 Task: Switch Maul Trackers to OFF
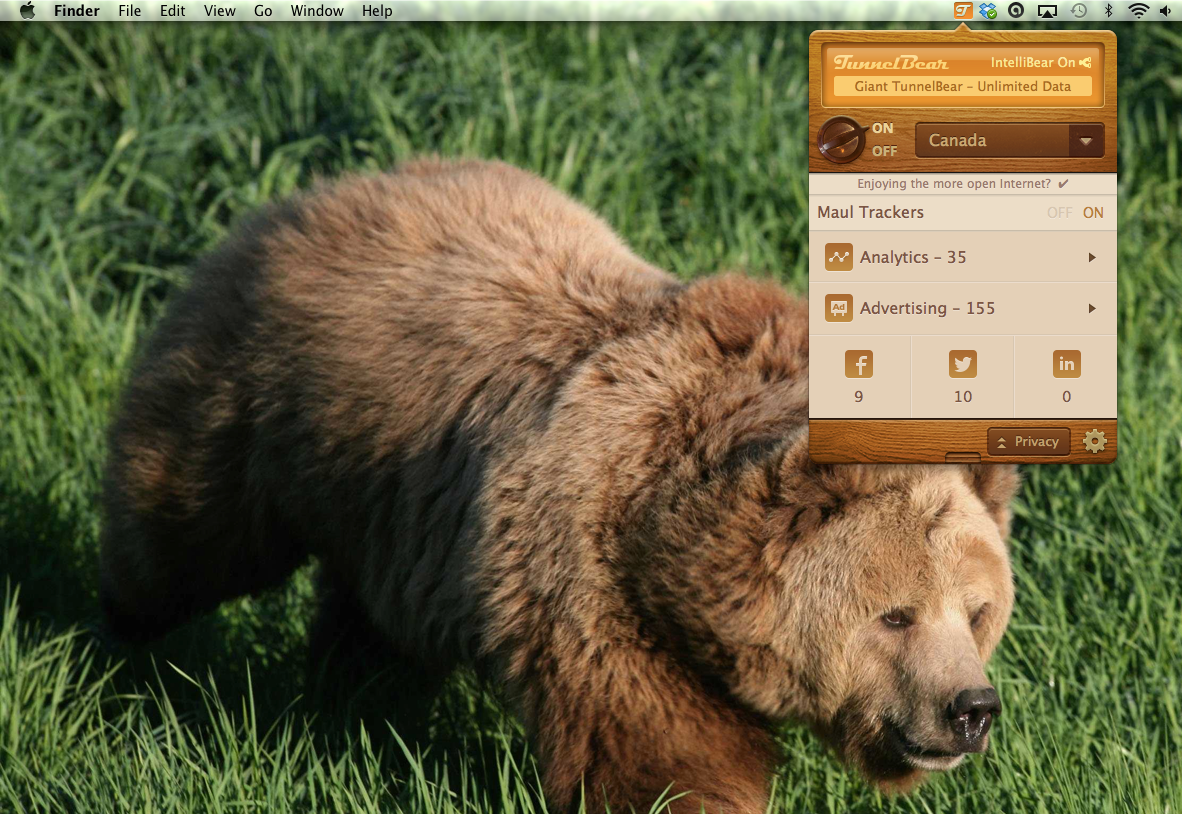(x=1059, y=213)
